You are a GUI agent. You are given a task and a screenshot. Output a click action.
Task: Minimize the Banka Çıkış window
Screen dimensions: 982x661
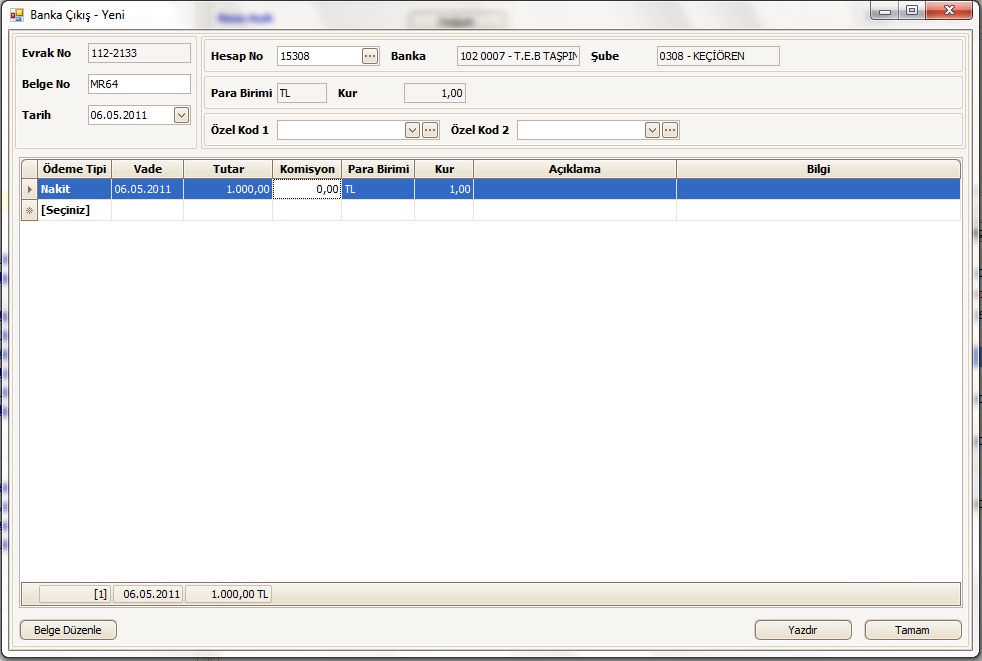coord(885,11)
